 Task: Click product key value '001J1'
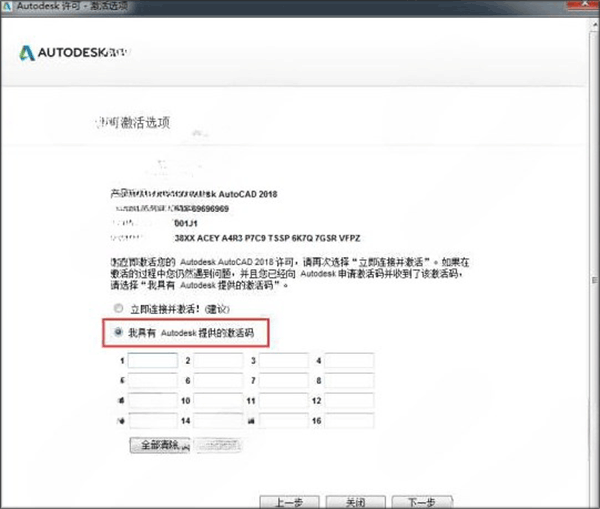(x=186, y=223)
